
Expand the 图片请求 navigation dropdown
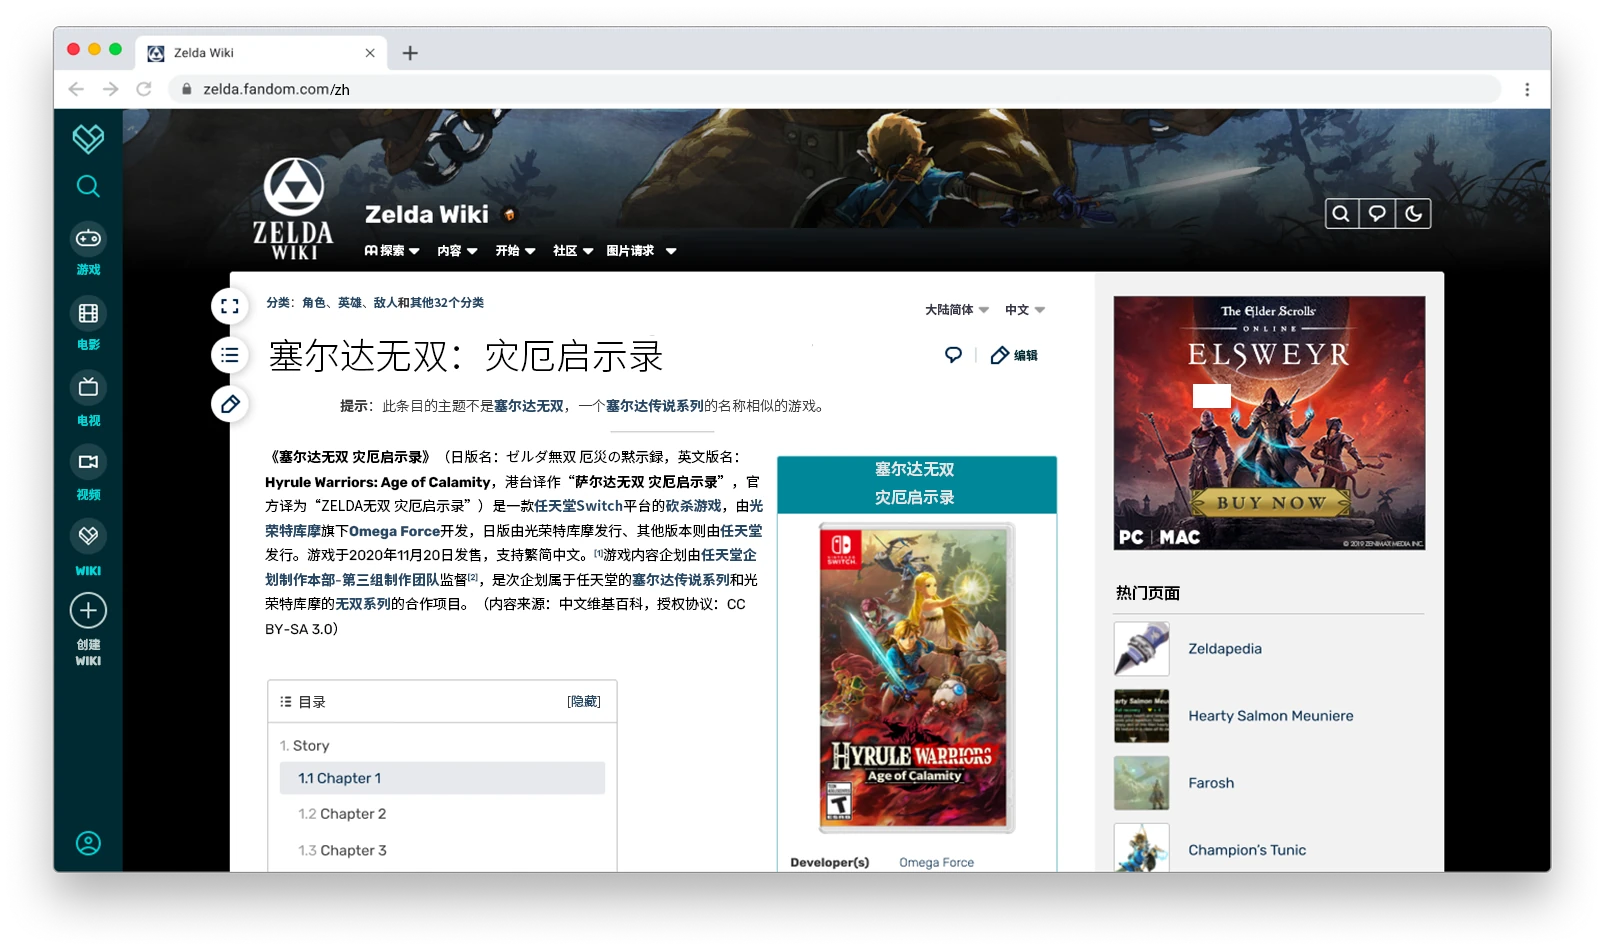coord(639,251)
